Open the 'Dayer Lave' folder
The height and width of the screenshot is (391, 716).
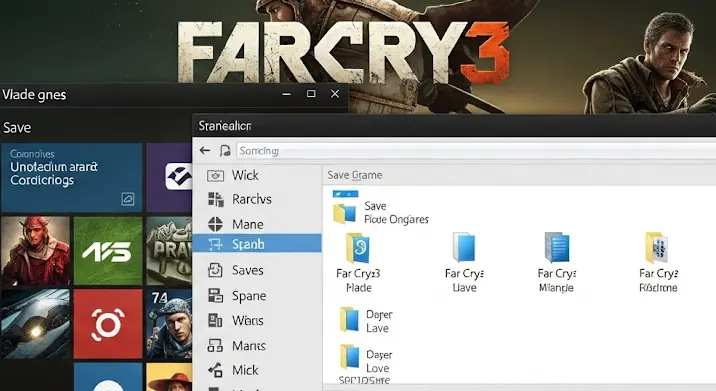pos(366,321)
